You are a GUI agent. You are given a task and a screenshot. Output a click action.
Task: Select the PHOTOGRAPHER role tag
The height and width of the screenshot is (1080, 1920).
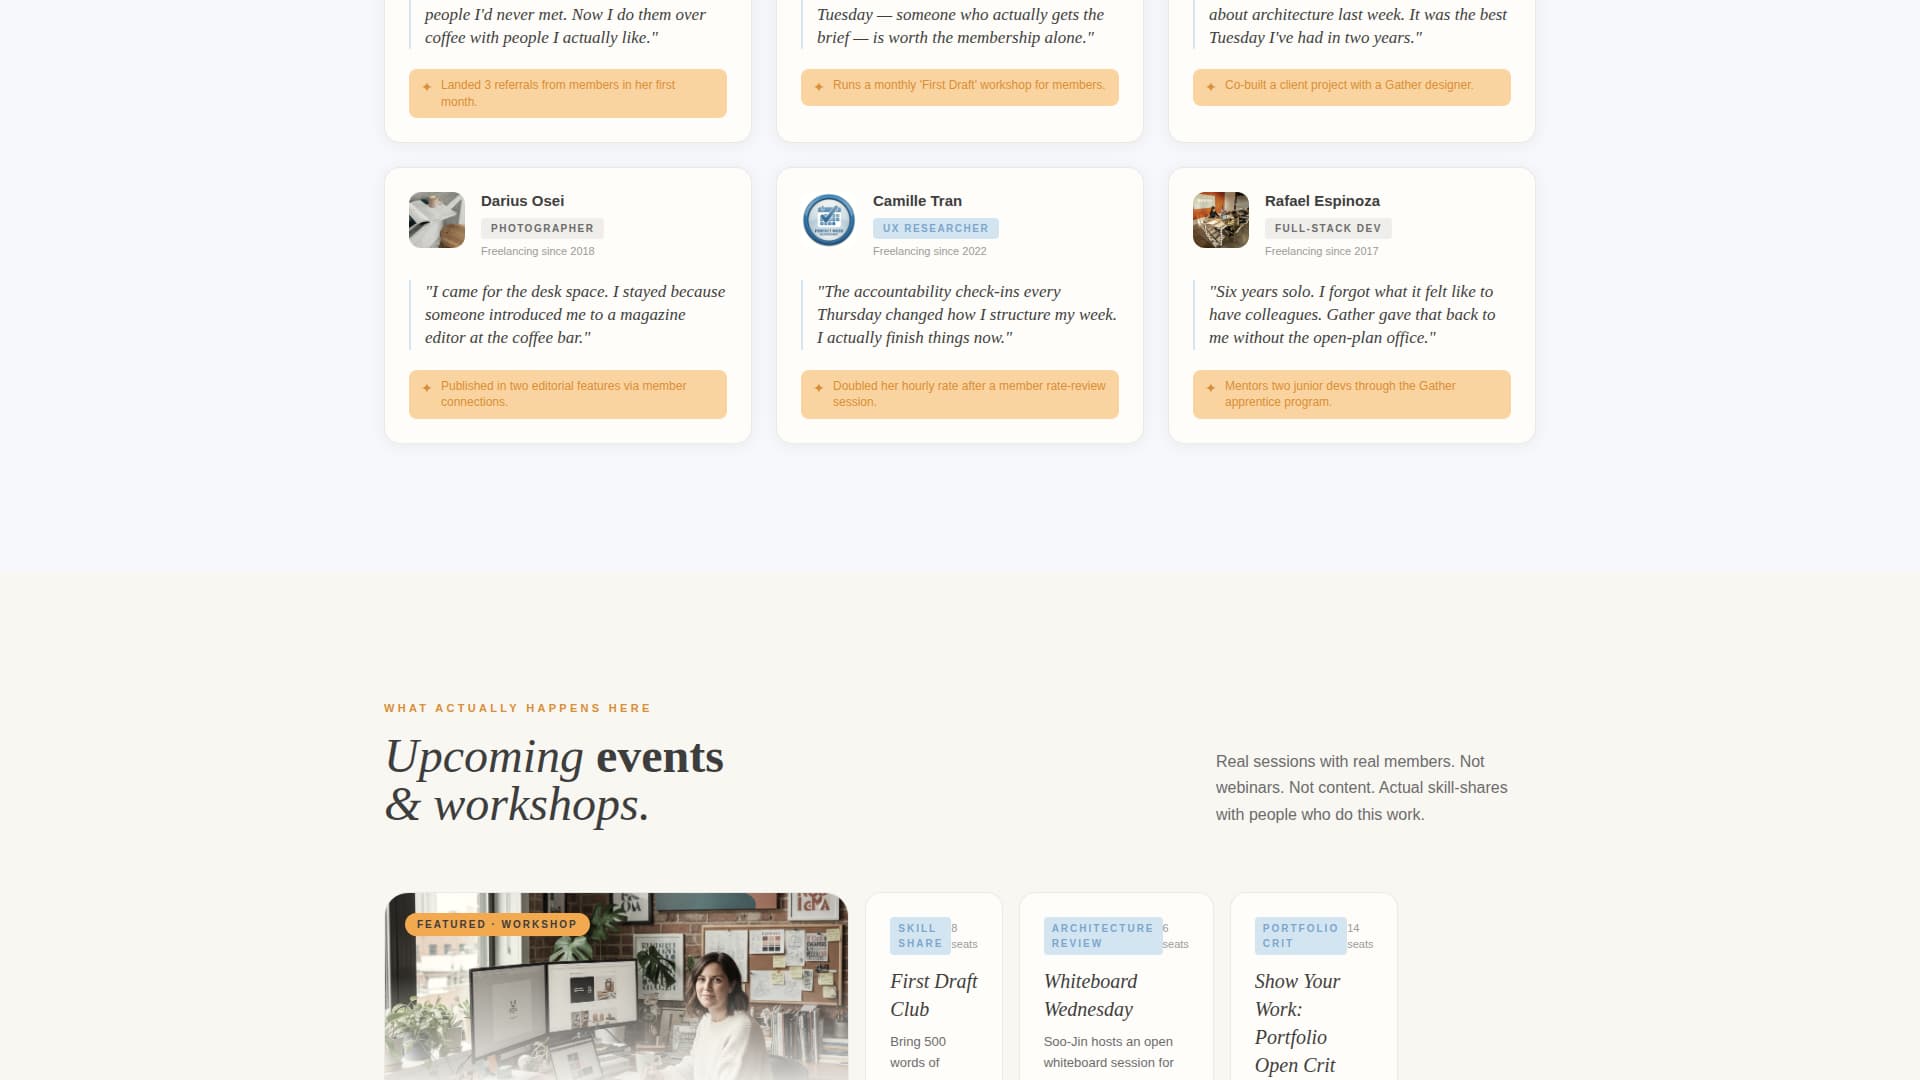click(542, 228)
